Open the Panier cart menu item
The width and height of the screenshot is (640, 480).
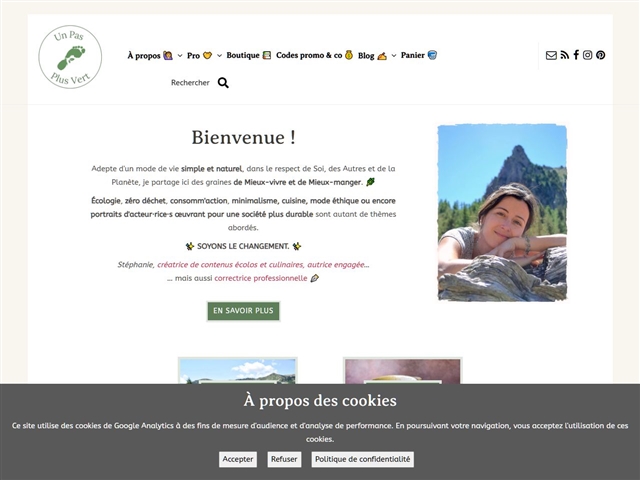click(419, 55)
